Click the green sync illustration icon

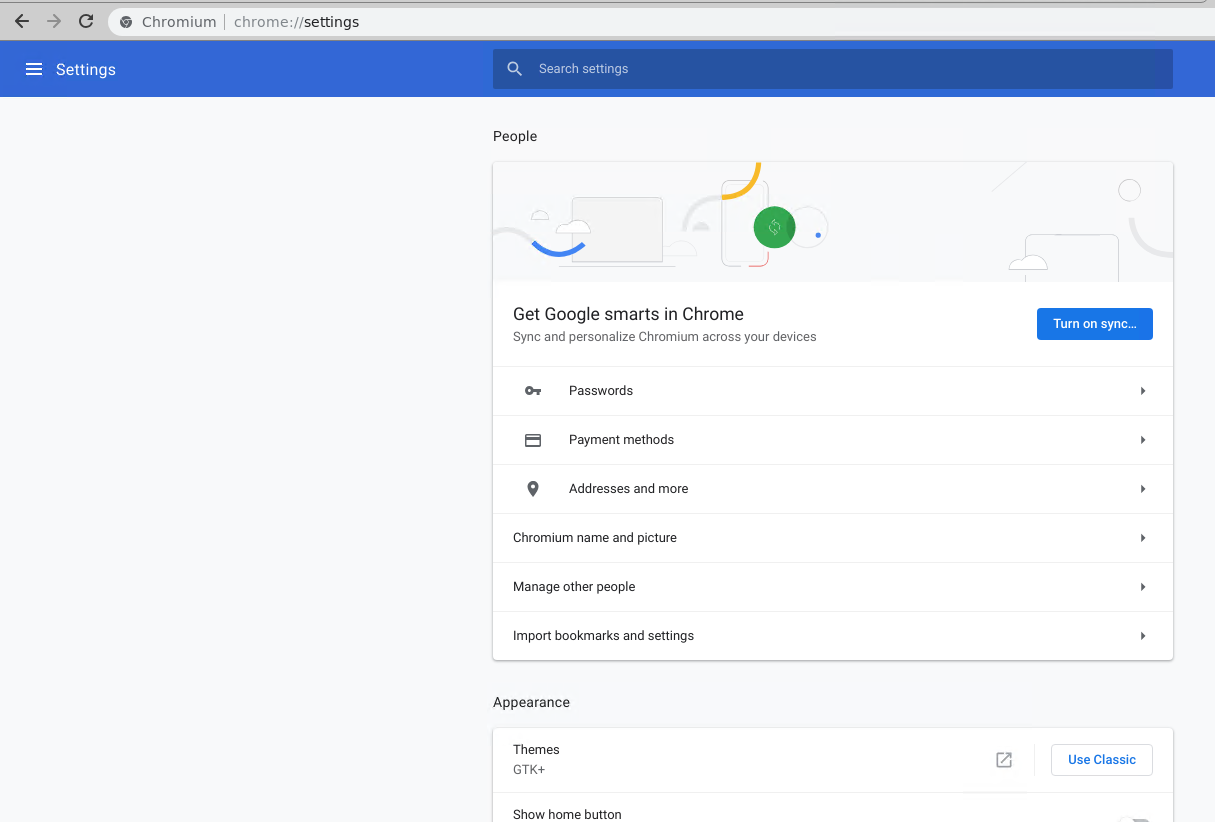(774, 227)
